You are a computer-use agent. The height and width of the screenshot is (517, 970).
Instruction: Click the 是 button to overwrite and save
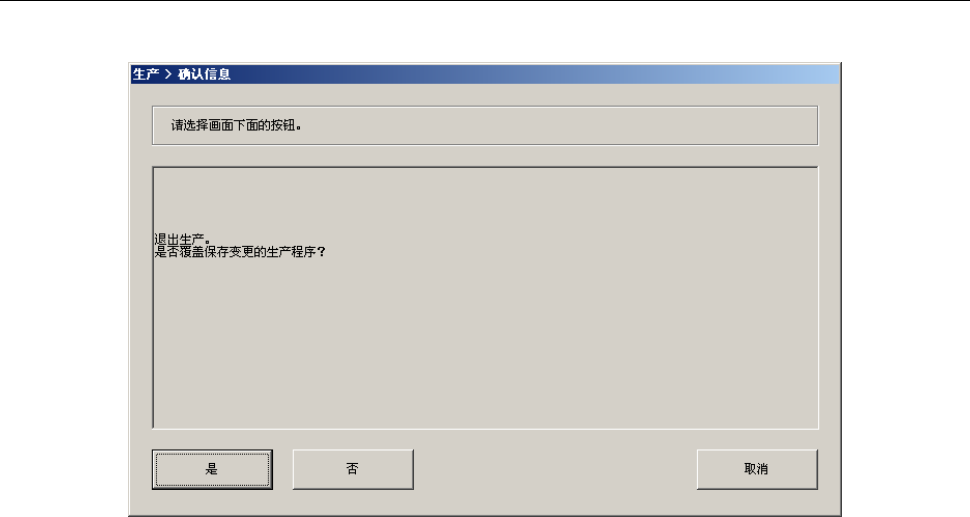(212, 469)
